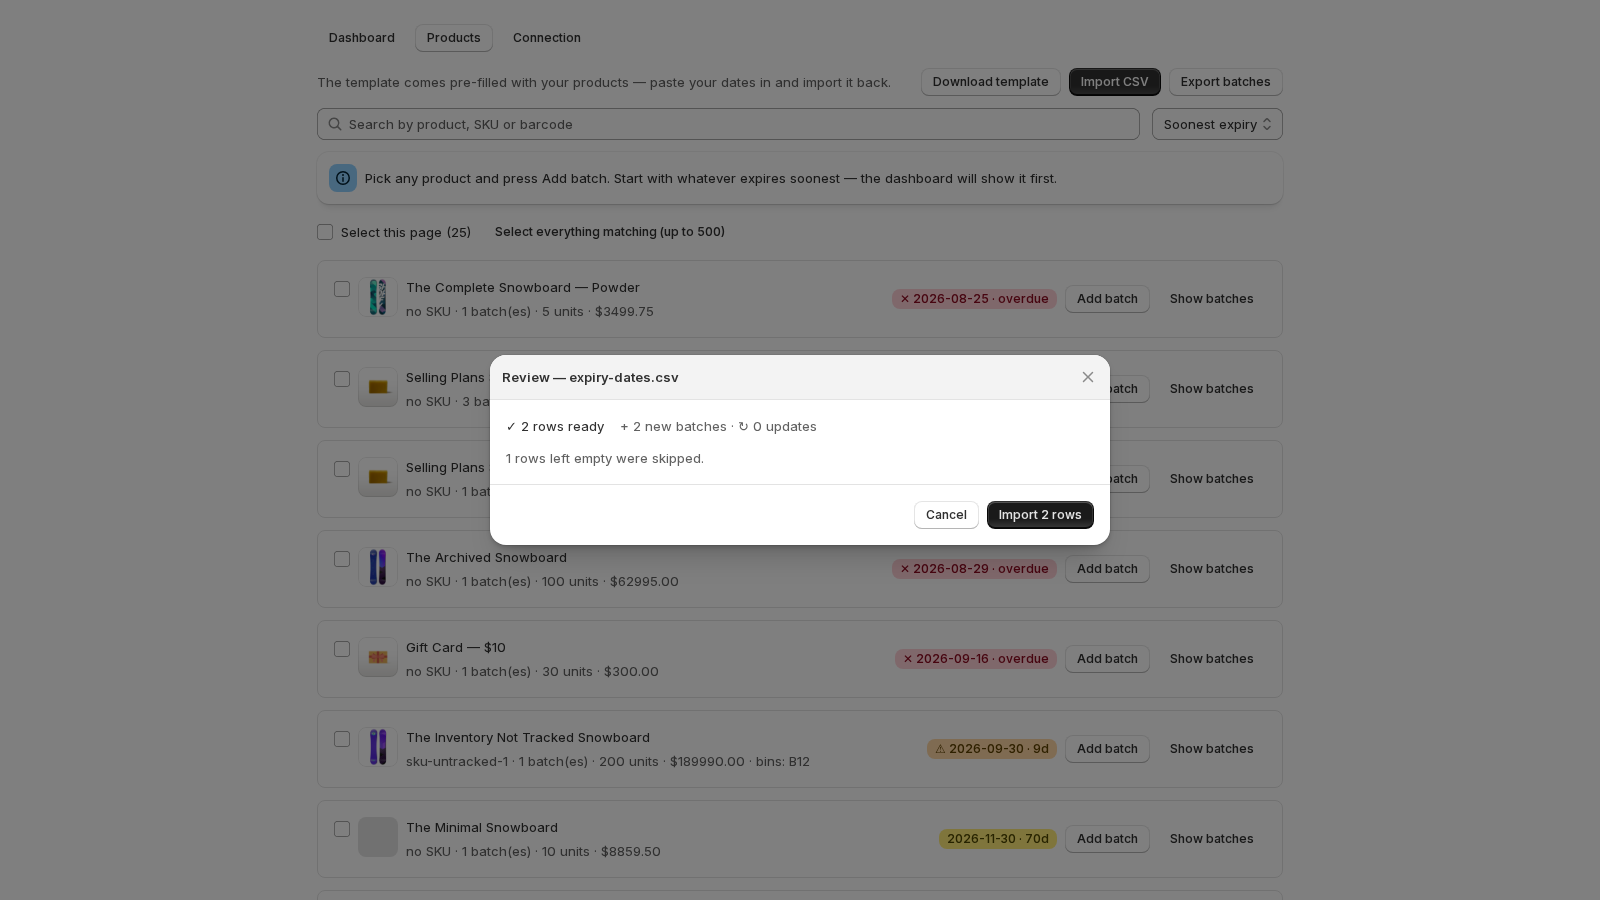Tick Select this page (25) checkbox

(x=325, y=232)
